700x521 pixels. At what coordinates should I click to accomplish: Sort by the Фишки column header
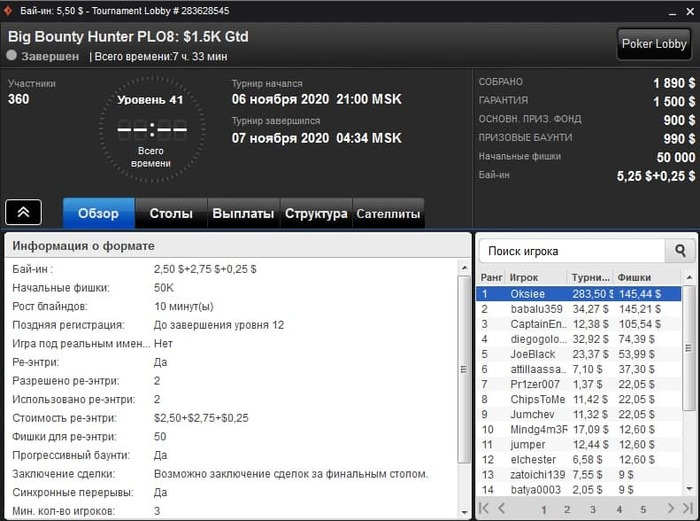647,277
